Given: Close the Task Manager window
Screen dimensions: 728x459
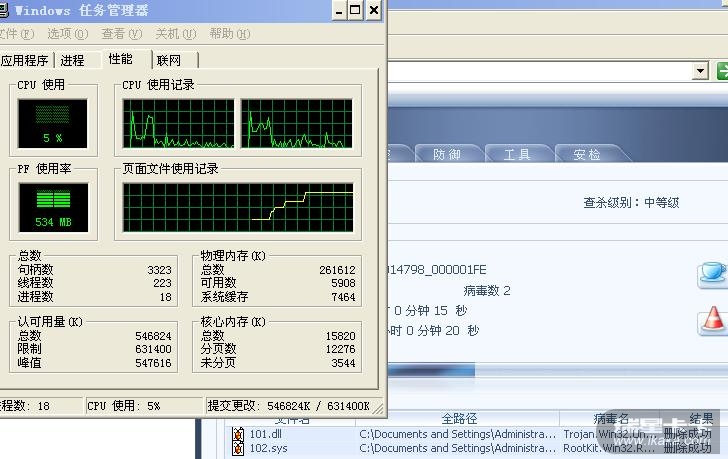Looking at the screenshot, I should 373,10.
